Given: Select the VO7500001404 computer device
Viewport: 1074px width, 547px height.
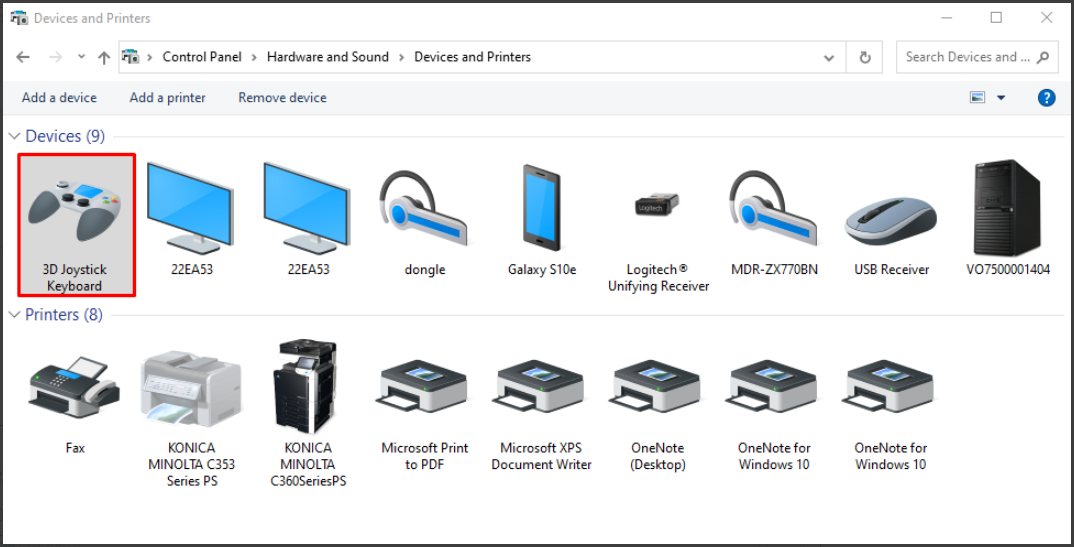Looking at the screenshot, I should click(x=1007, y=219).
